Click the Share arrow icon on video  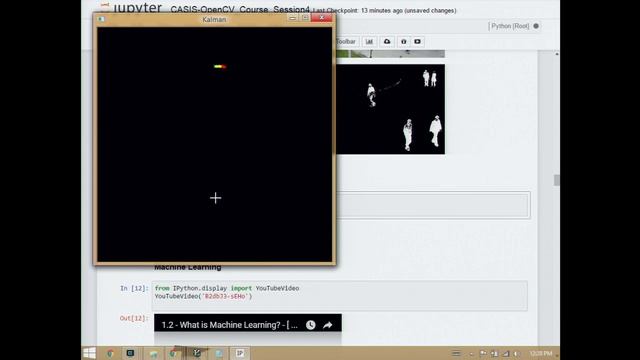(x=327, y=325)
